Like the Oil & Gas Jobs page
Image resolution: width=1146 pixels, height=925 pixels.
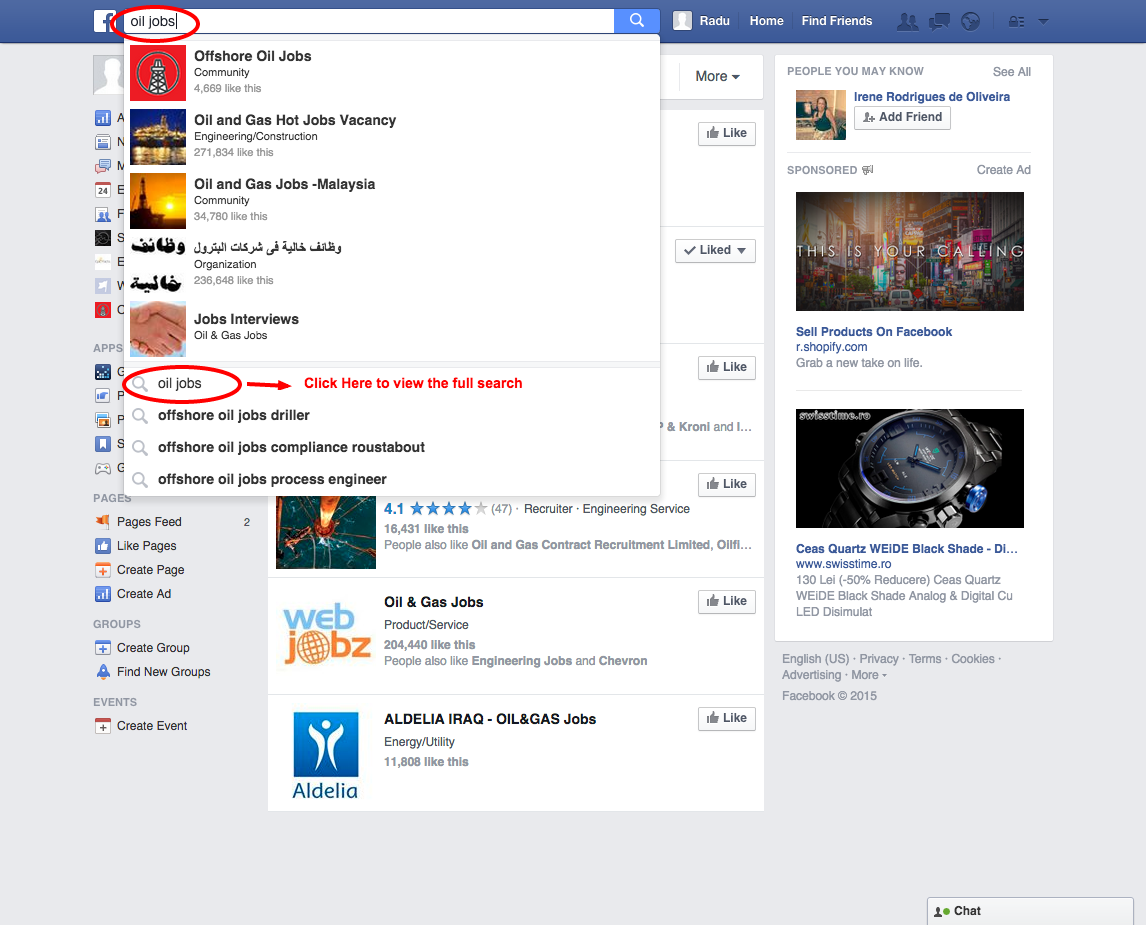tap(726, 601)
